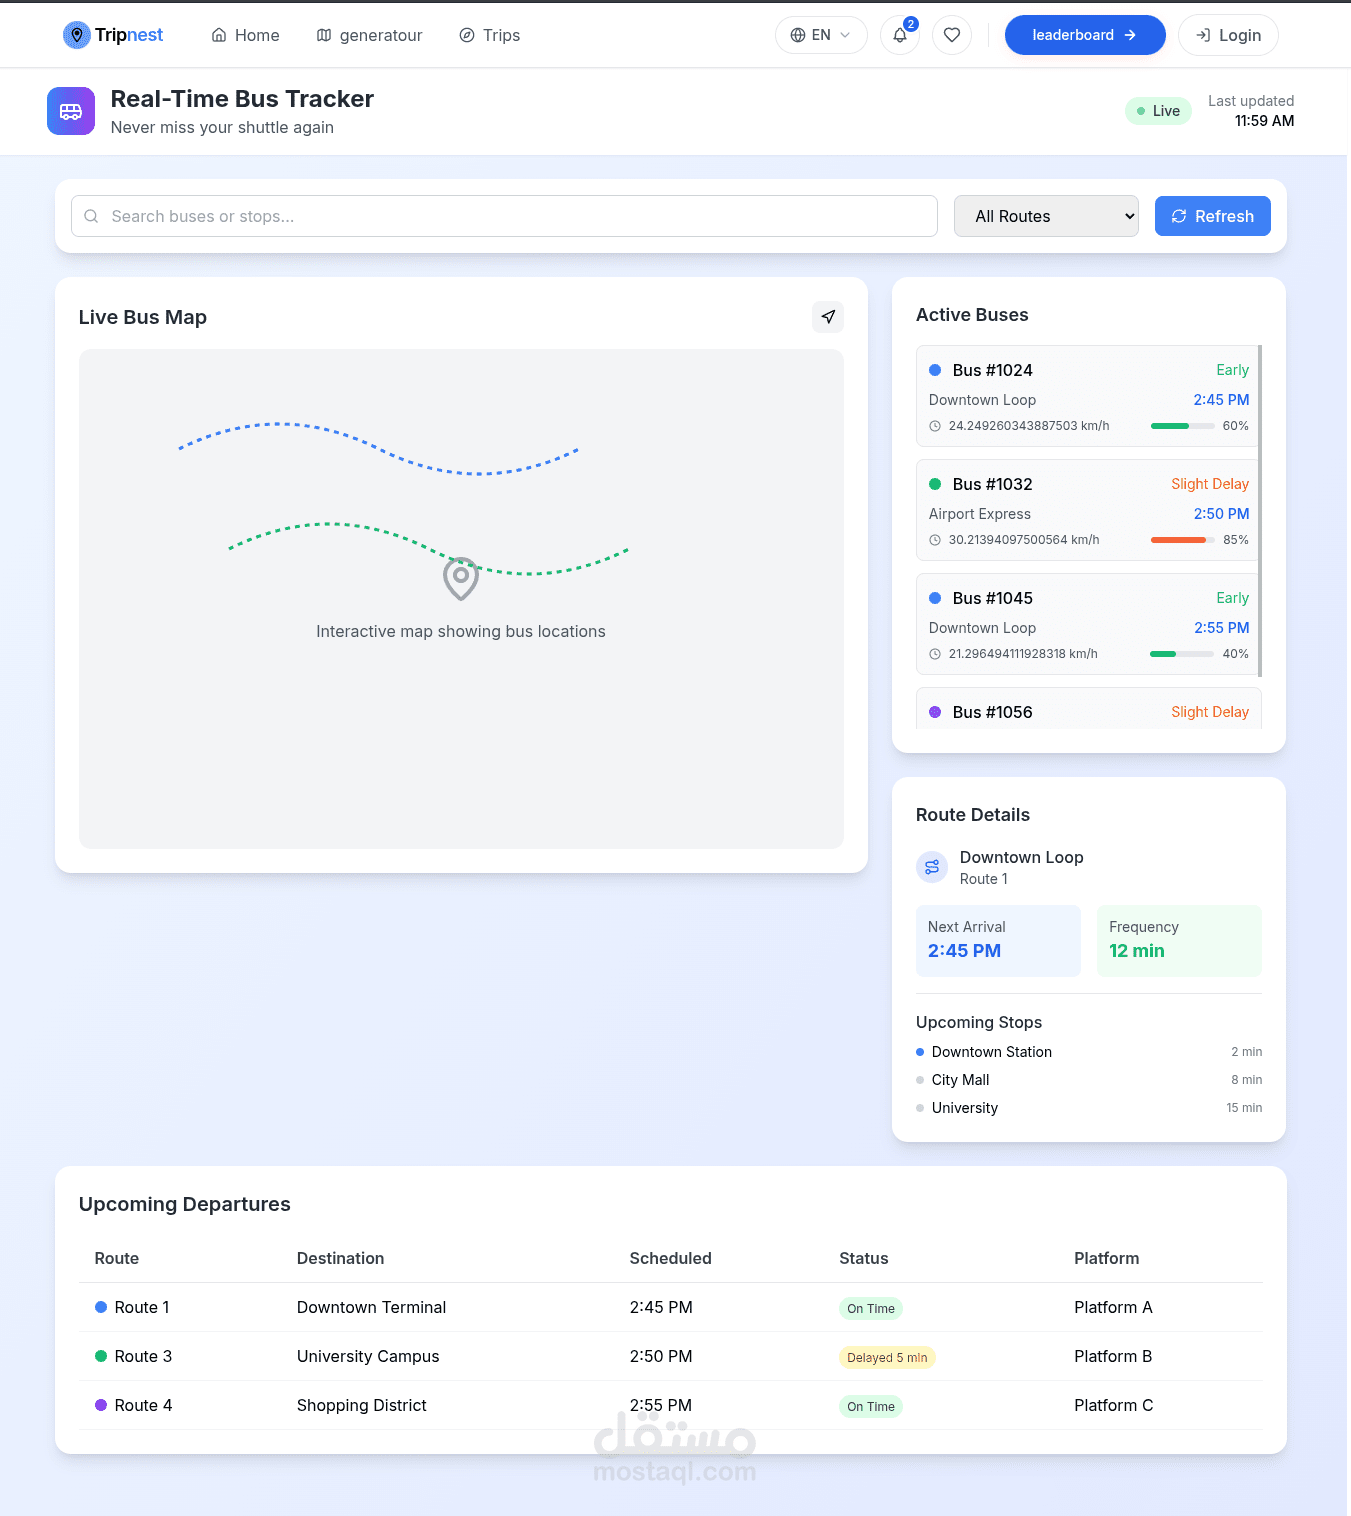1351x1516 pixels.
Task: Select the Bus #1032 card title
Action: 992,484
